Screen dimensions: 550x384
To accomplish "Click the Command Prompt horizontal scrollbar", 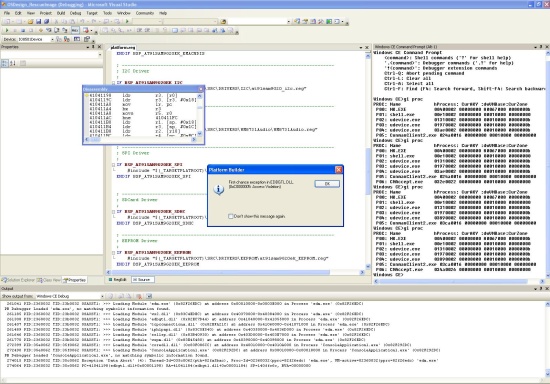I will coord(459,281).
